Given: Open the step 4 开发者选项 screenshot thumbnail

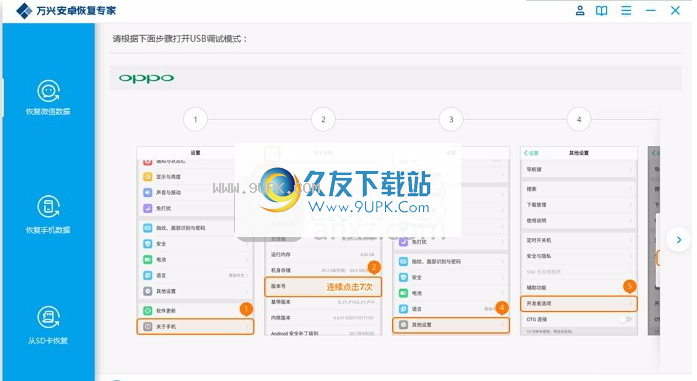Looking at the screenshot, I should [x=579, y=241].
